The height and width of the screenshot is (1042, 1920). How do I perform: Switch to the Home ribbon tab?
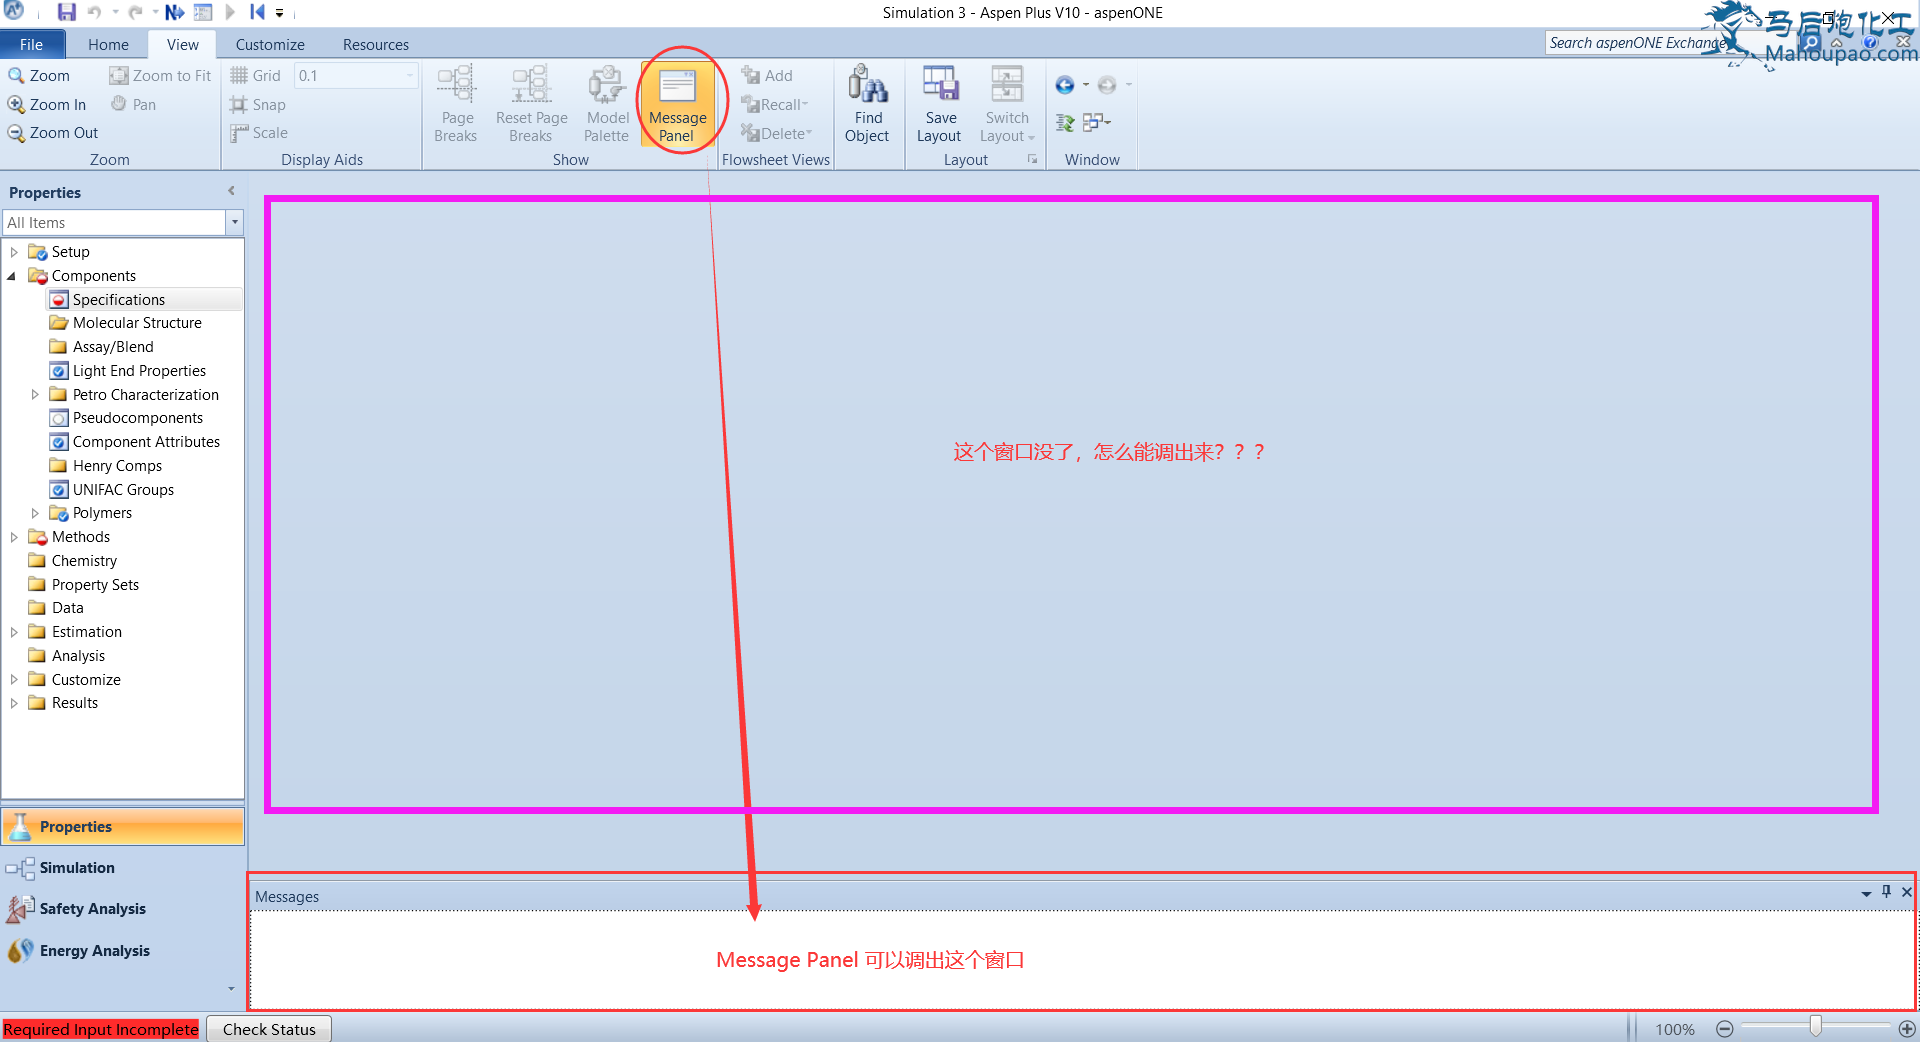tap(108, 45)
